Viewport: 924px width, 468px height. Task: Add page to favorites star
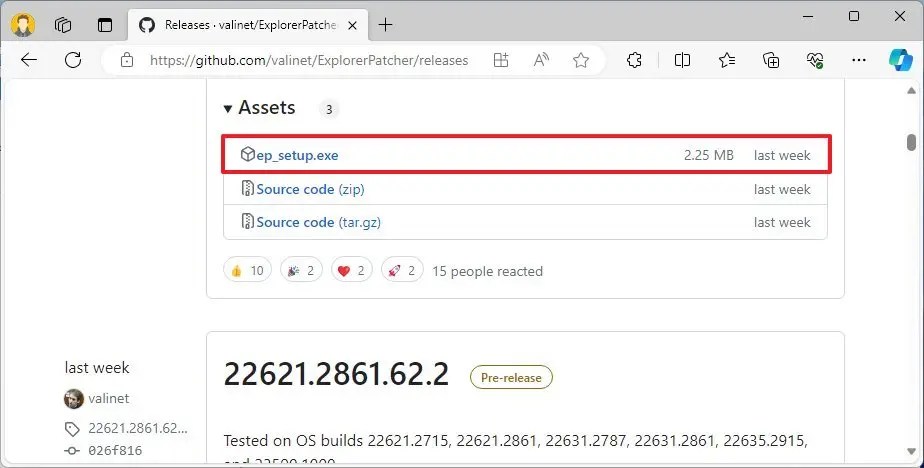[x=580, y=60]
